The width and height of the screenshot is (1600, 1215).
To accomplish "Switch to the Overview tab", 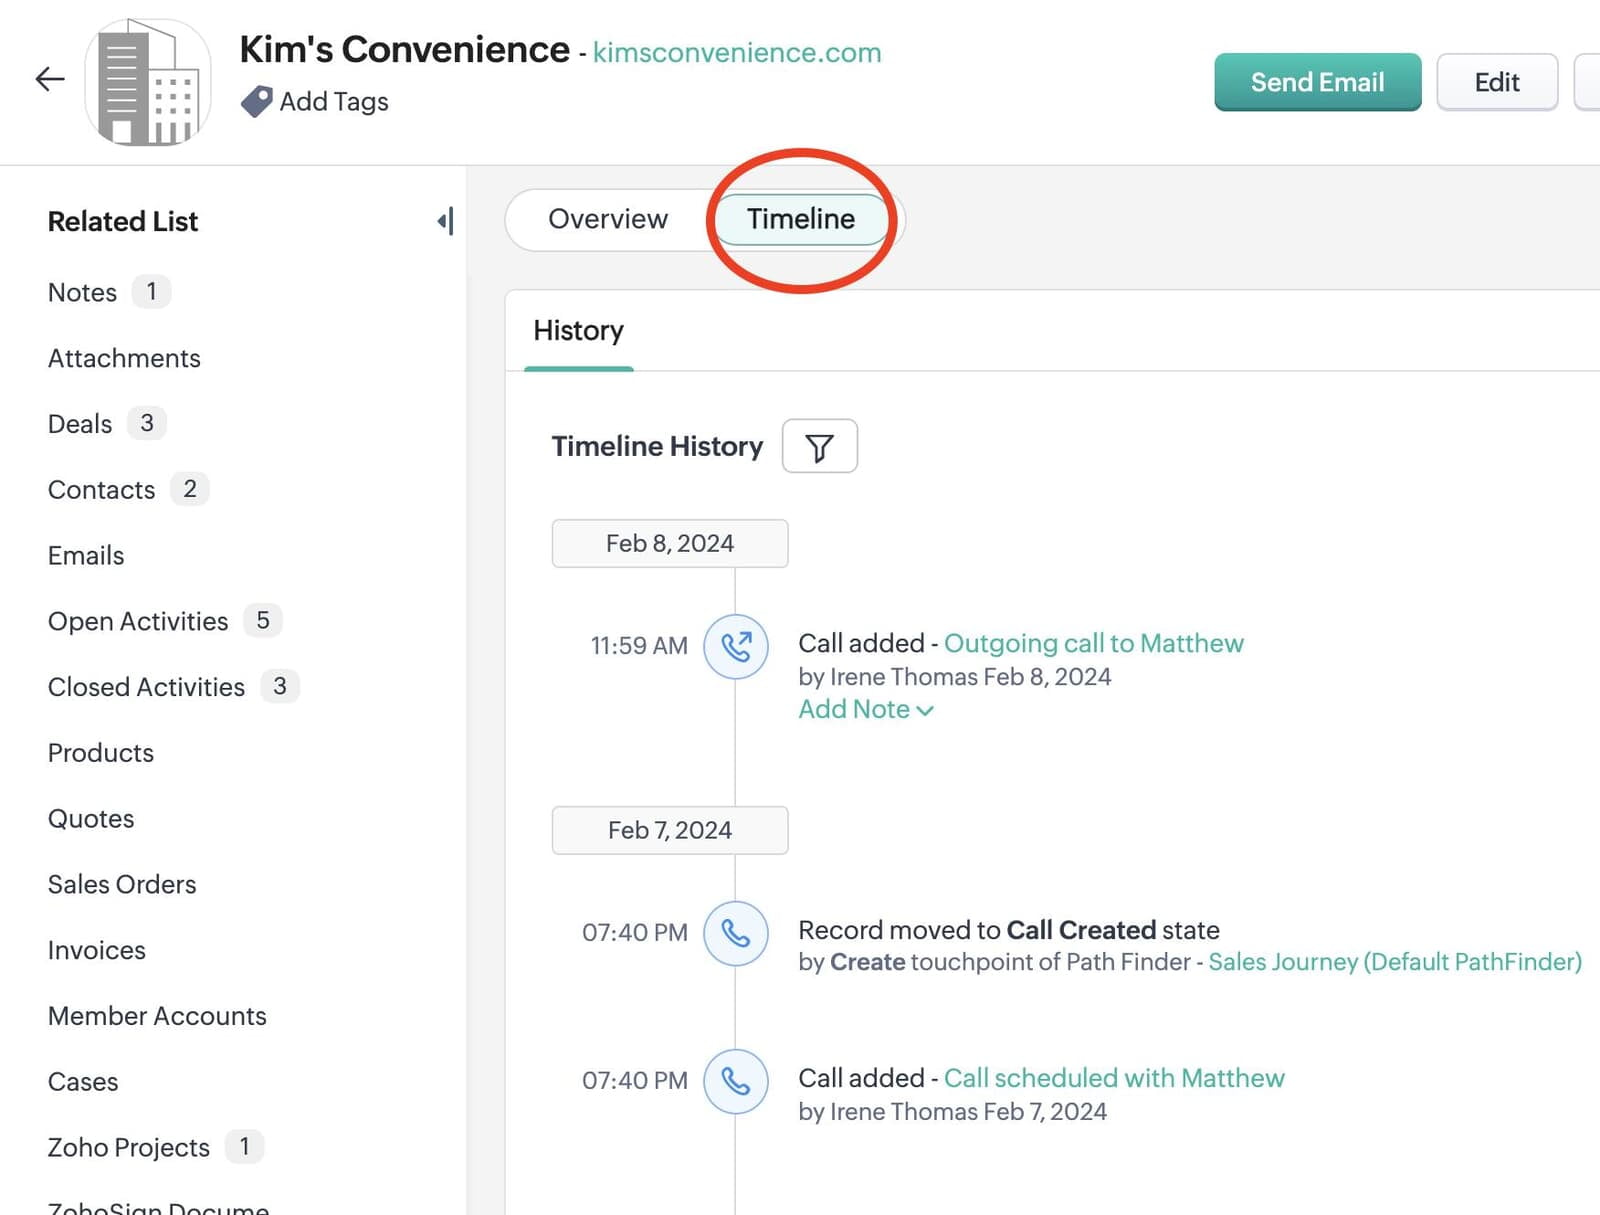I will [x=608, y=219].
